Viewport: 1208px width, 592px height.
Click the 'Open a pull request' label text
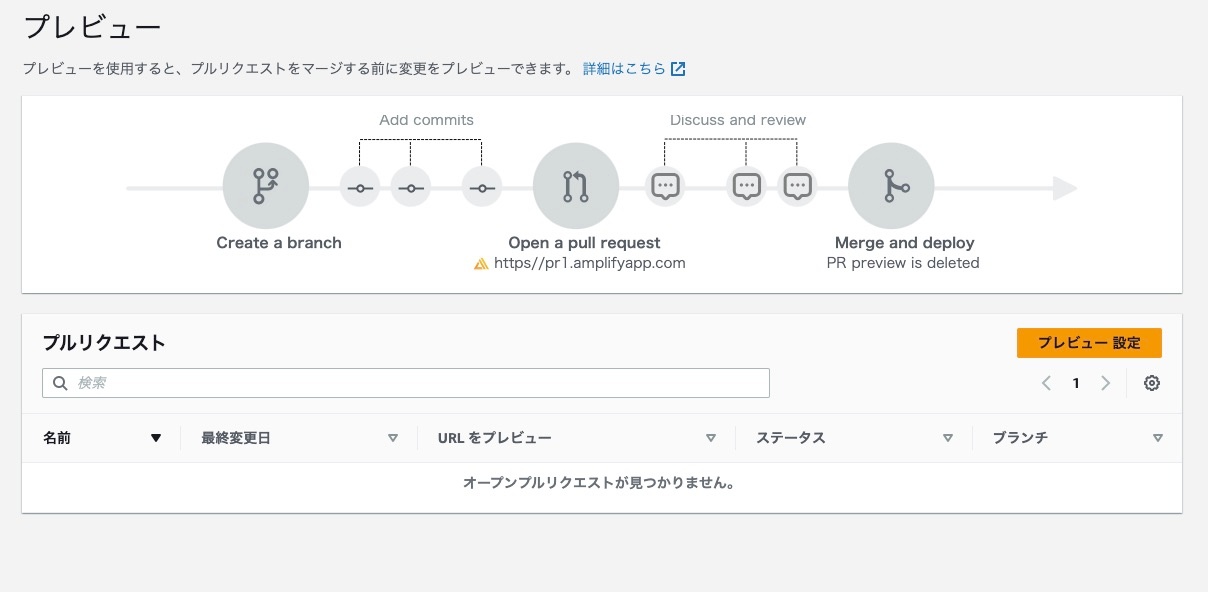(584, 243)
